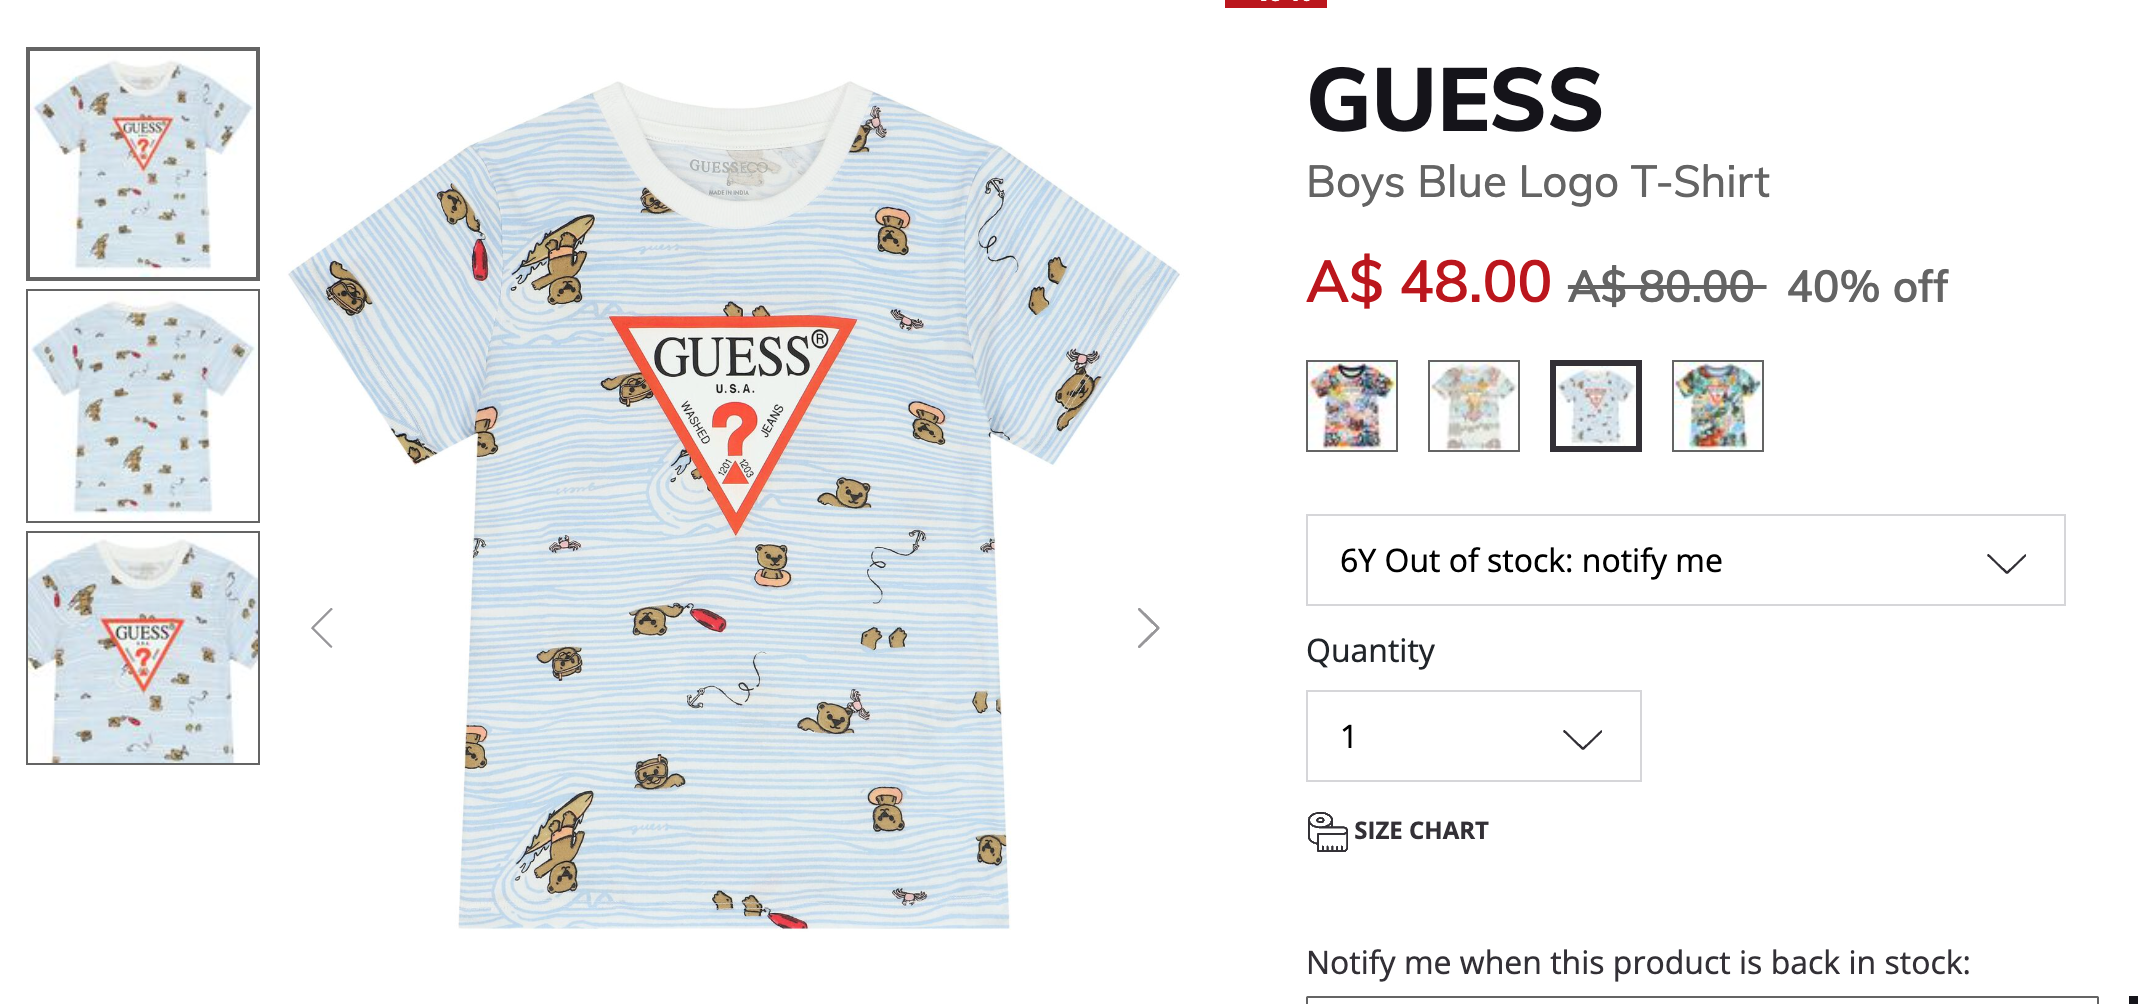Choose the green tropical print shirt variant
The width and height of the screenshot is (2138, 1004).
tap(1718, 406)
